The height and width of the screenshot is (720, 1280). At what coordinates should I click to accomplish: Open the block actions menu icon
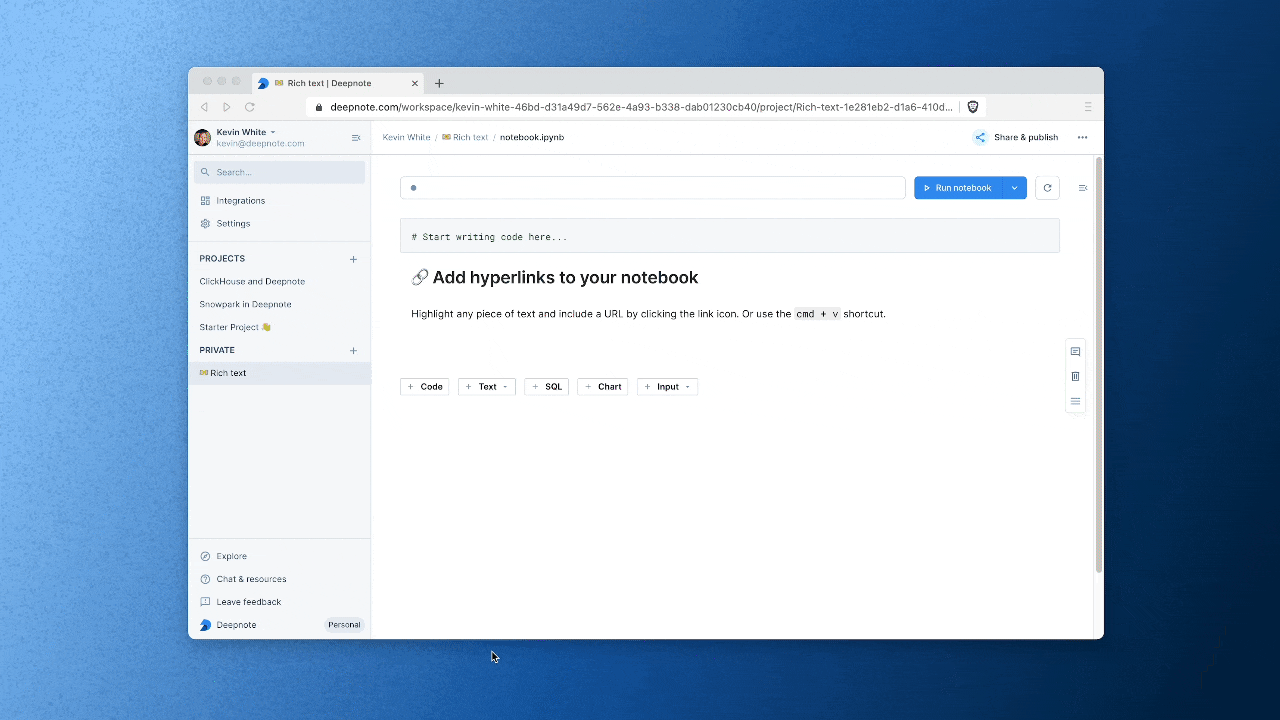(x=1075, y=401)
